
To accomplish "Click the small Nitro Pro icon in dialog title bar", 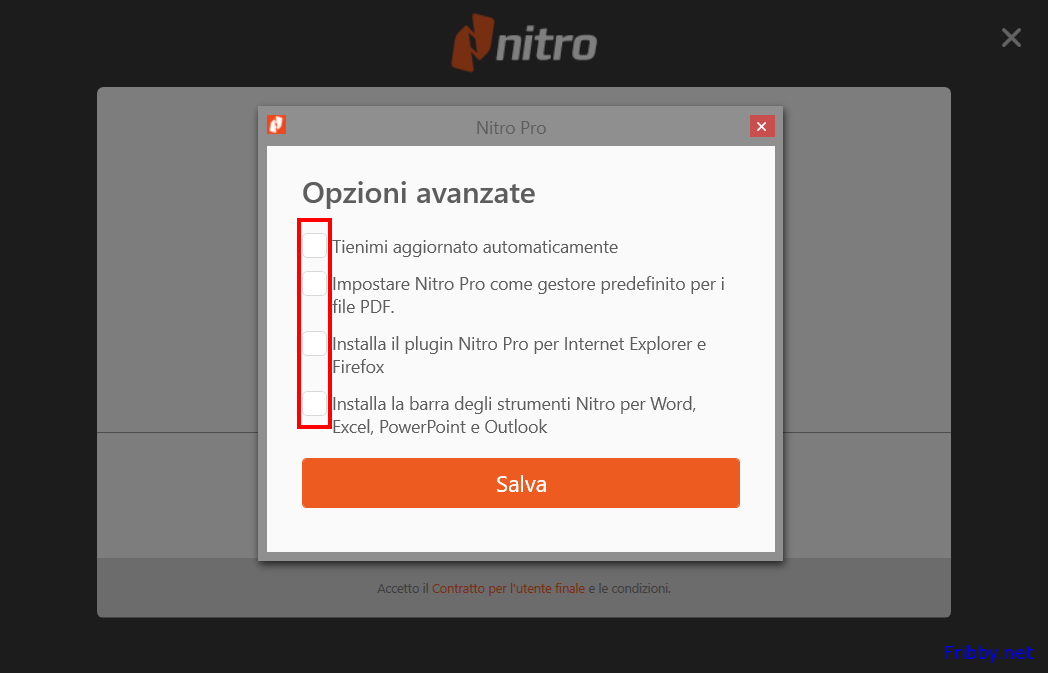I will pyautogui.click(x=277, y=124).
